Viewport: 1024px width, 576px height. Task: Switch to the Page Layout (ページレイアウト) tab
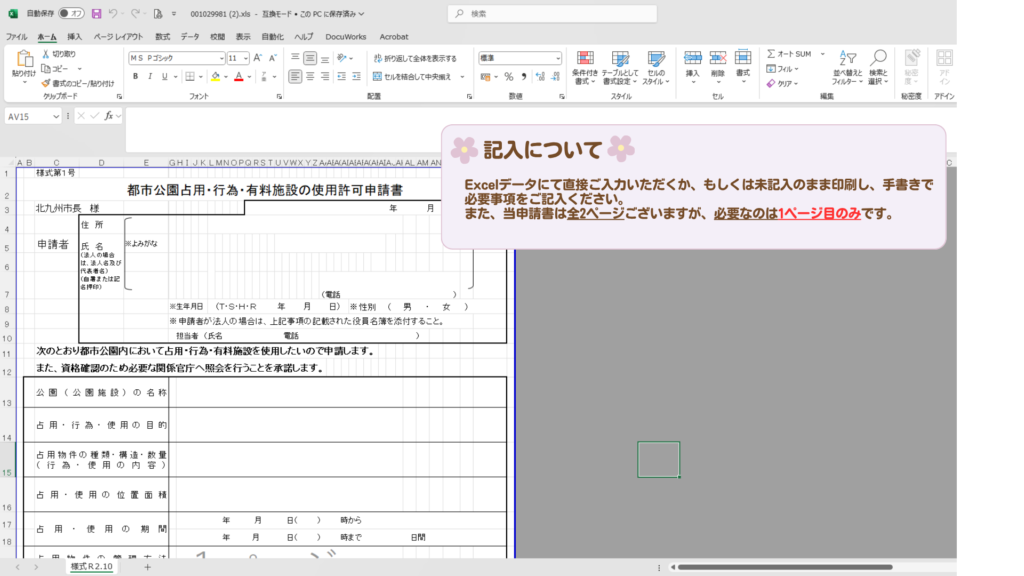[x=118, y=36]
